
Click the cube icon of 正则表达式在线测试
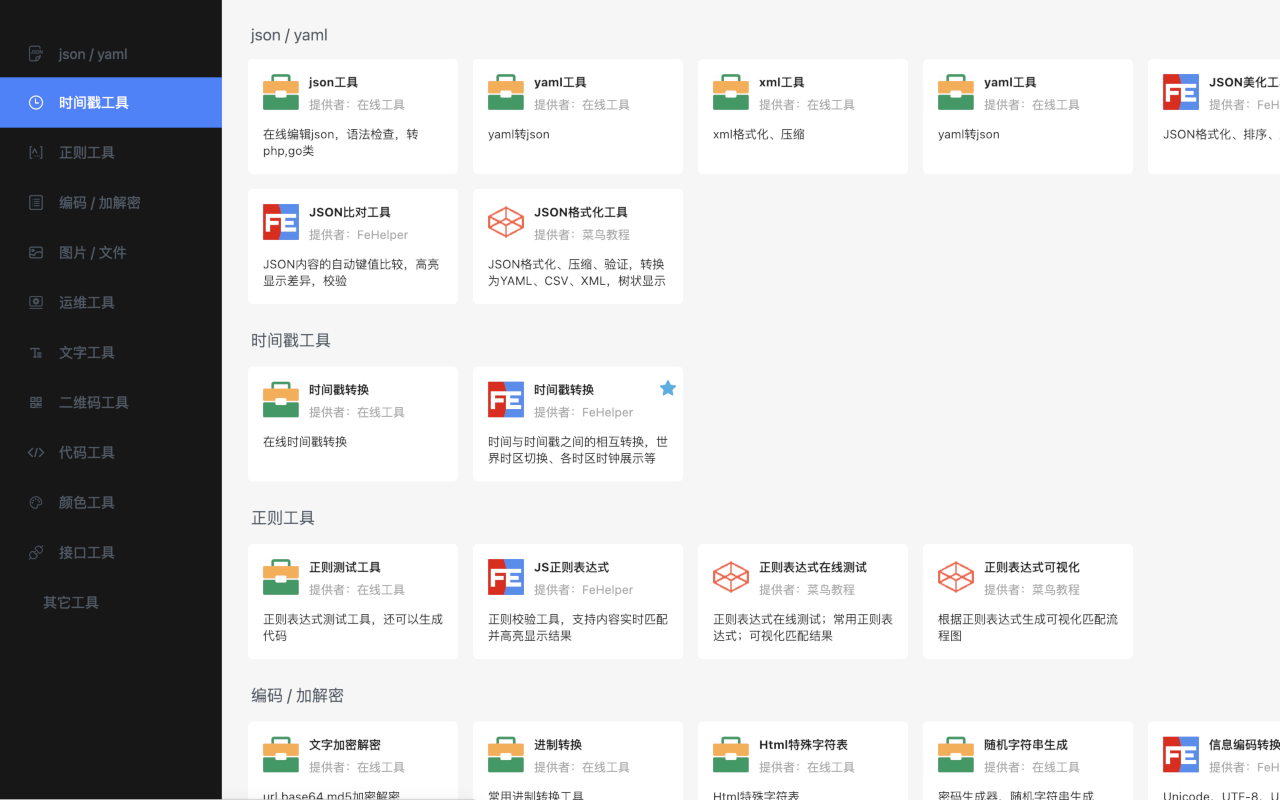[731, 577]
